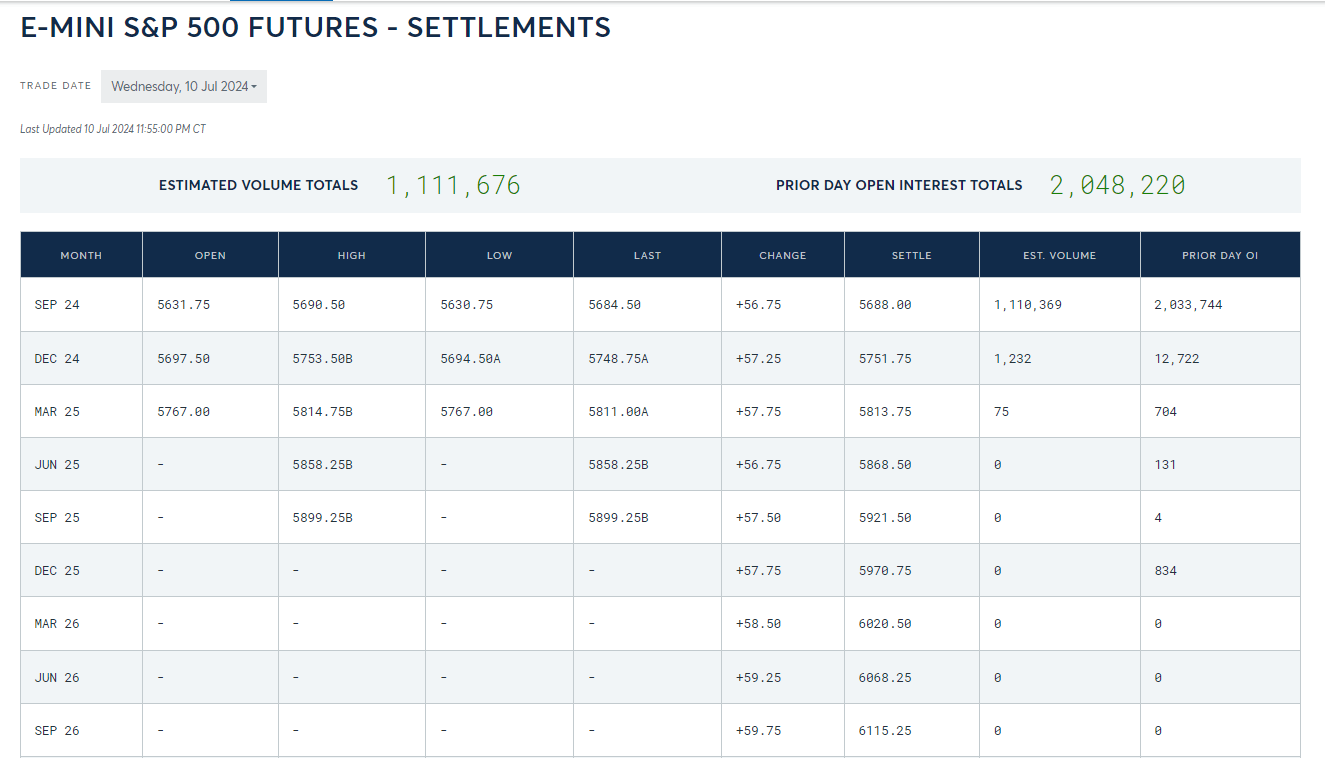This screenshot has width=1325, height=758.
Task: Click the PRIOR DAY OI column header
Action: point(1220,255)
